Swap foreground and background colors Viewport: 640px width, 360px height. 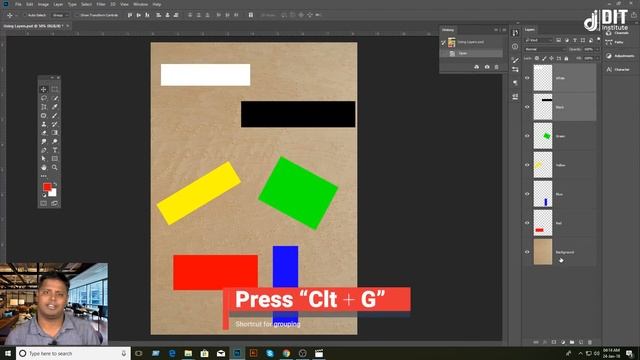click(x=55, y=184)
